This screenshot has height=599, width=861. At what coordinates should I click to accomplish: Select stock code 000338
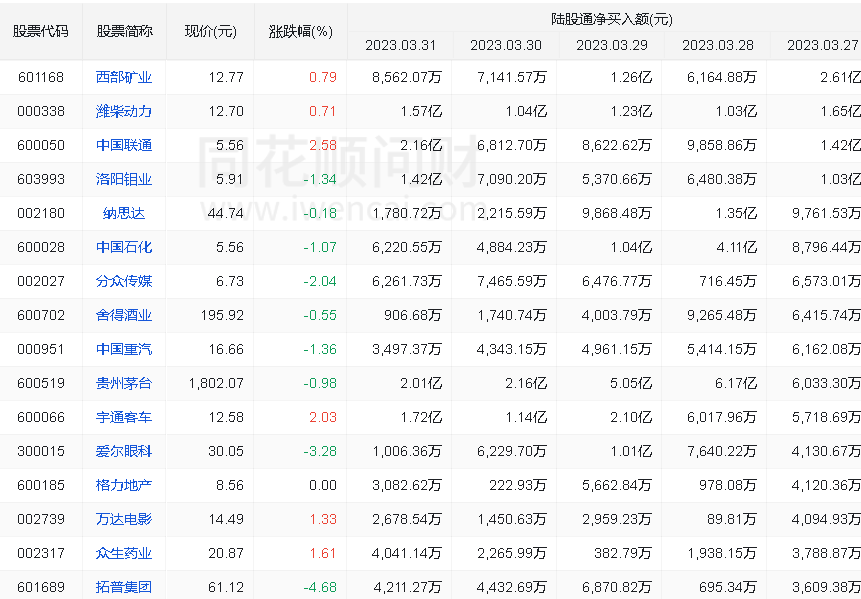click(41, 111)
